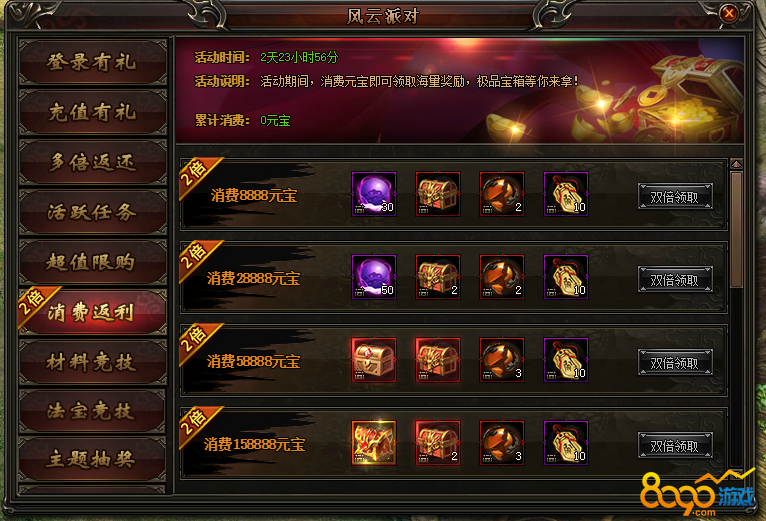The image size is (766, 521).
Task: Click the golden tag x10 in the 28888 row
Action: (x=566, y=277)
